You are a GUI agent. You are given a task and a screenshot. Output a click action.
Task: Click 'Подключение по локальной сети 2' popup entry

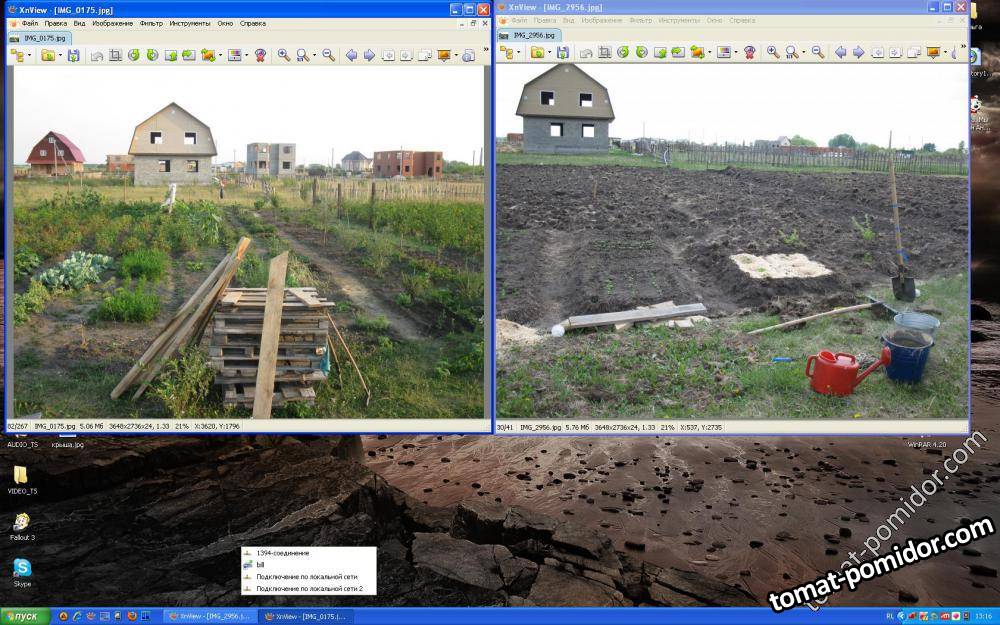[308, 589]
